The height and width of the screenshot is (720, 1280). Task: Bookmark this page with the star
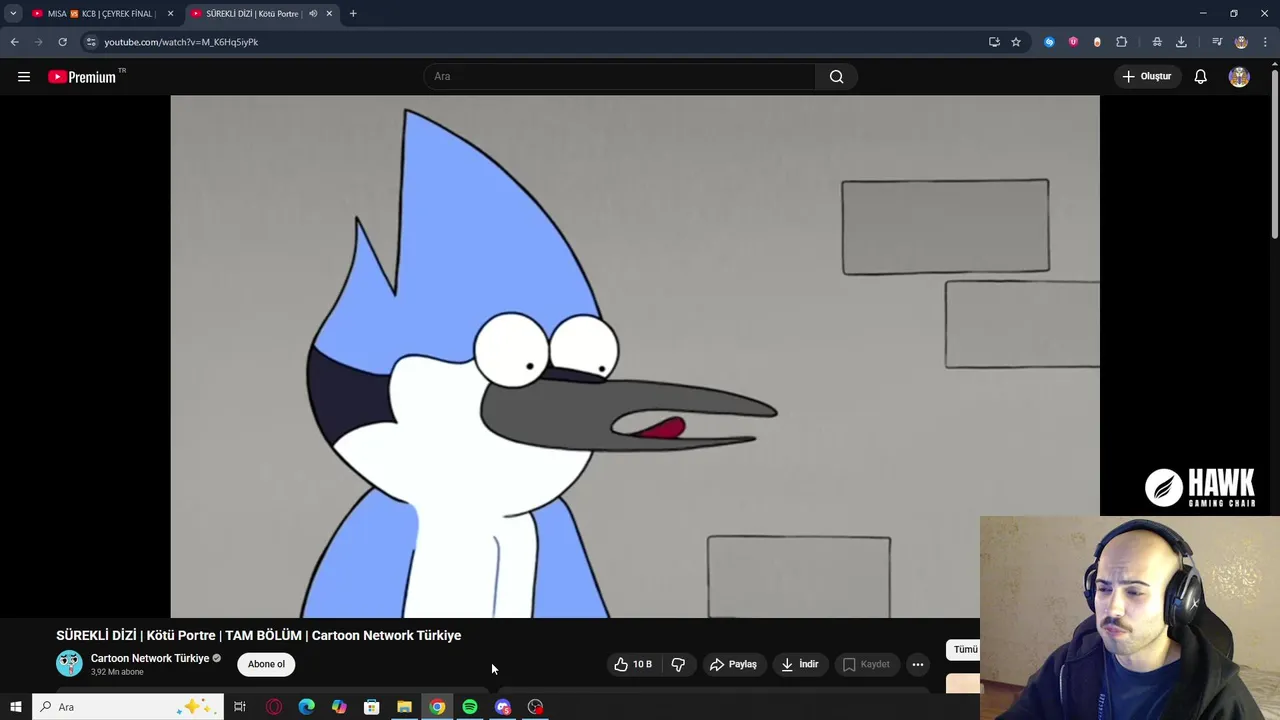pyautogui.click(x=1016, y=42)
